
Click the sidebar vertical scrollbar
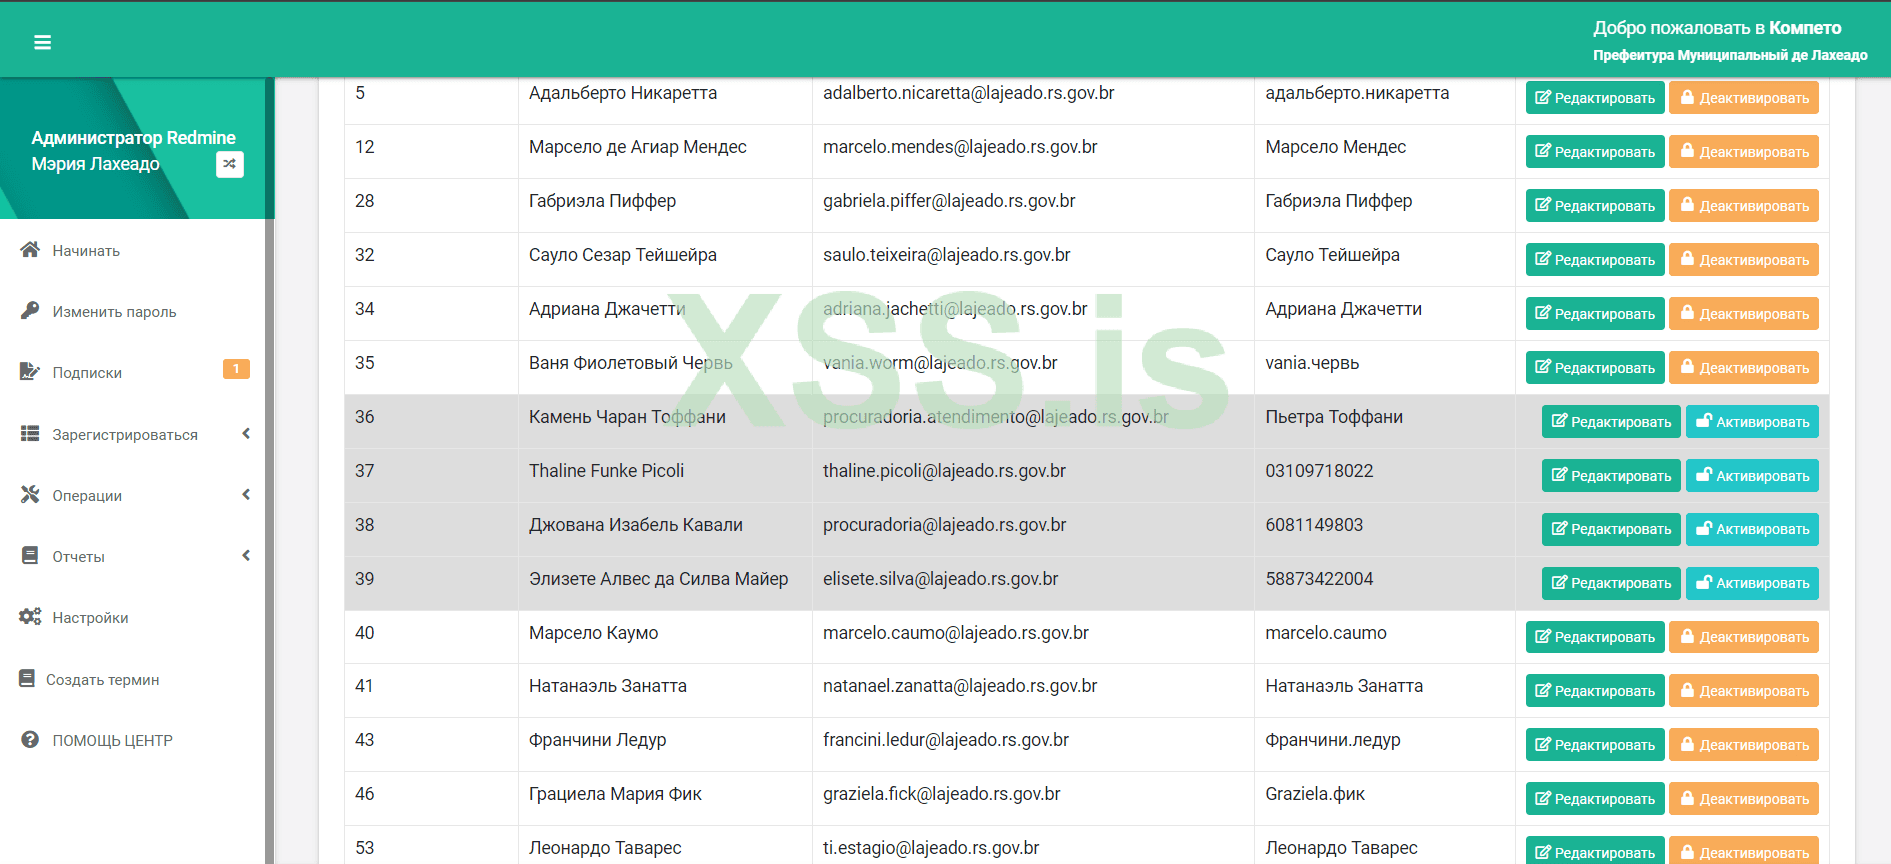coord(270,470)
